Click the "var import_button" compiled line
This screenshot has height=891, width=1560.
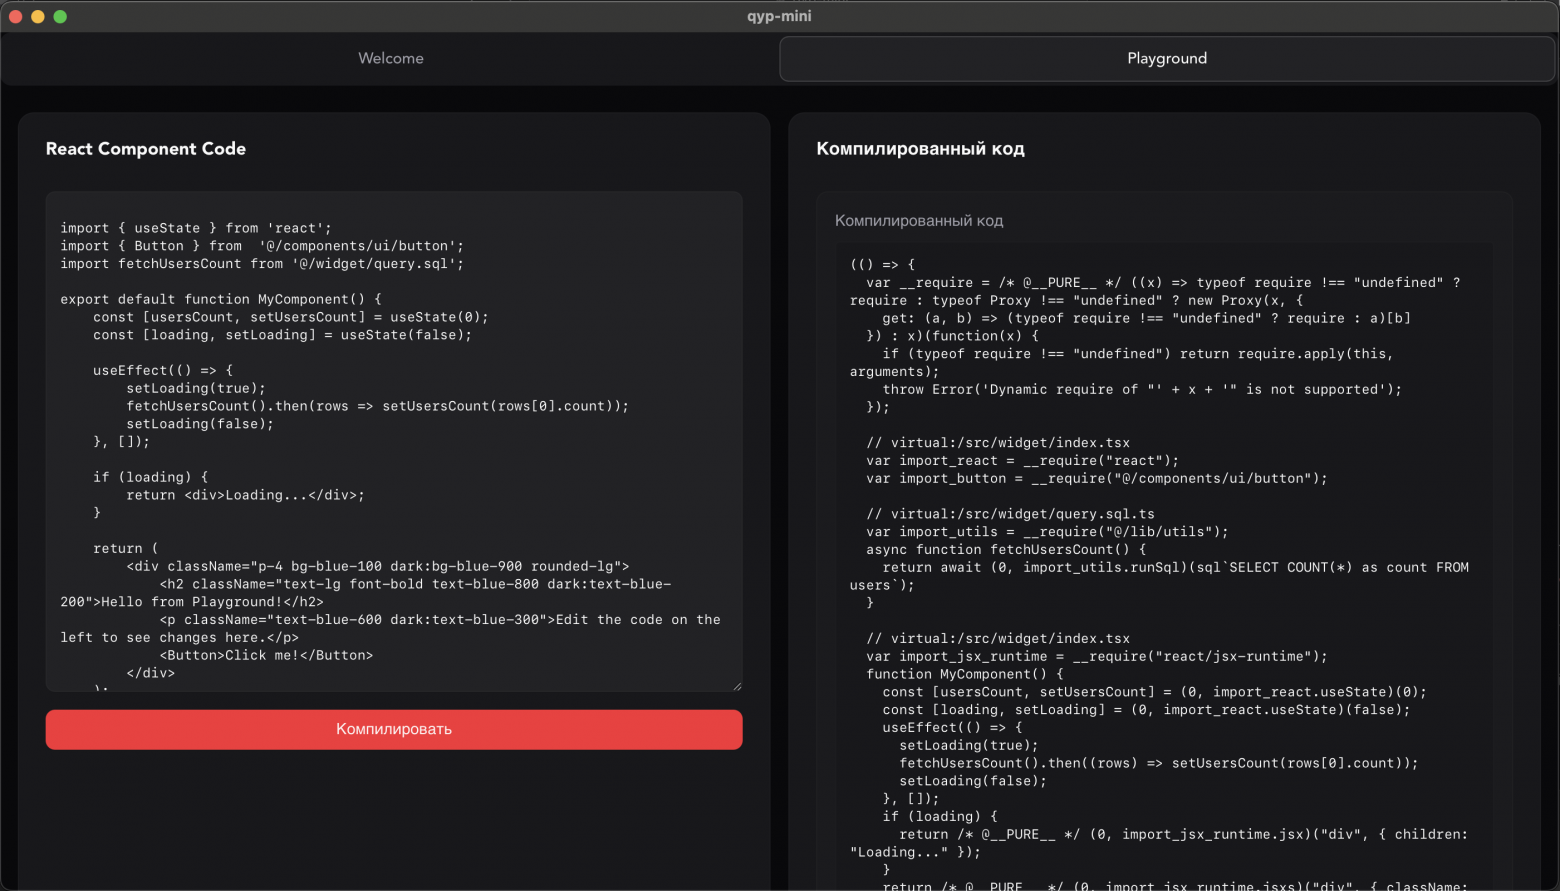pos(1097,479)
